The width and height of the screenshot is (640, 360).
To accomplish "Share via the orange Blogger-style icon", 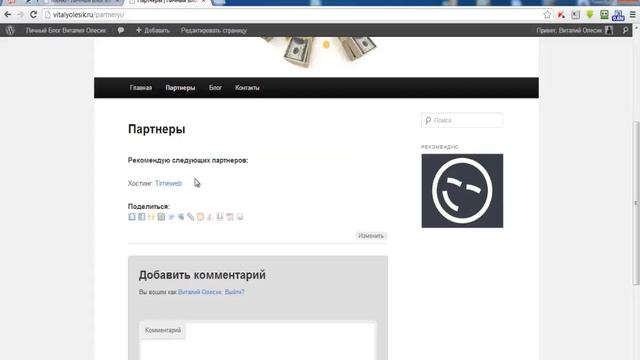I will coord(200,217).
